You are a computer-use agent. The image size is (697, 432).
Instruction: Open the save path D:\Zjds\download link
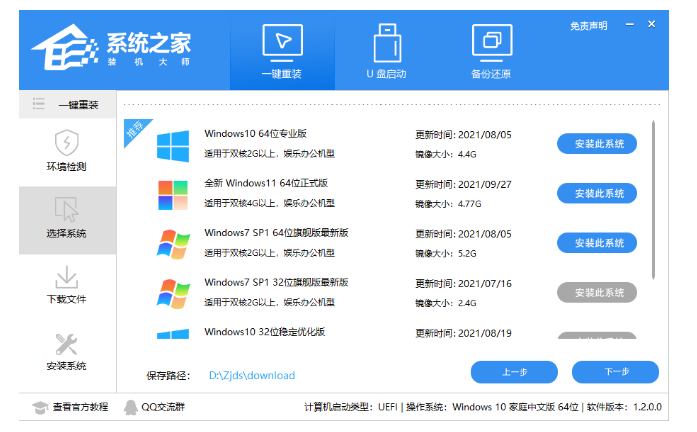tap(252, 376)
